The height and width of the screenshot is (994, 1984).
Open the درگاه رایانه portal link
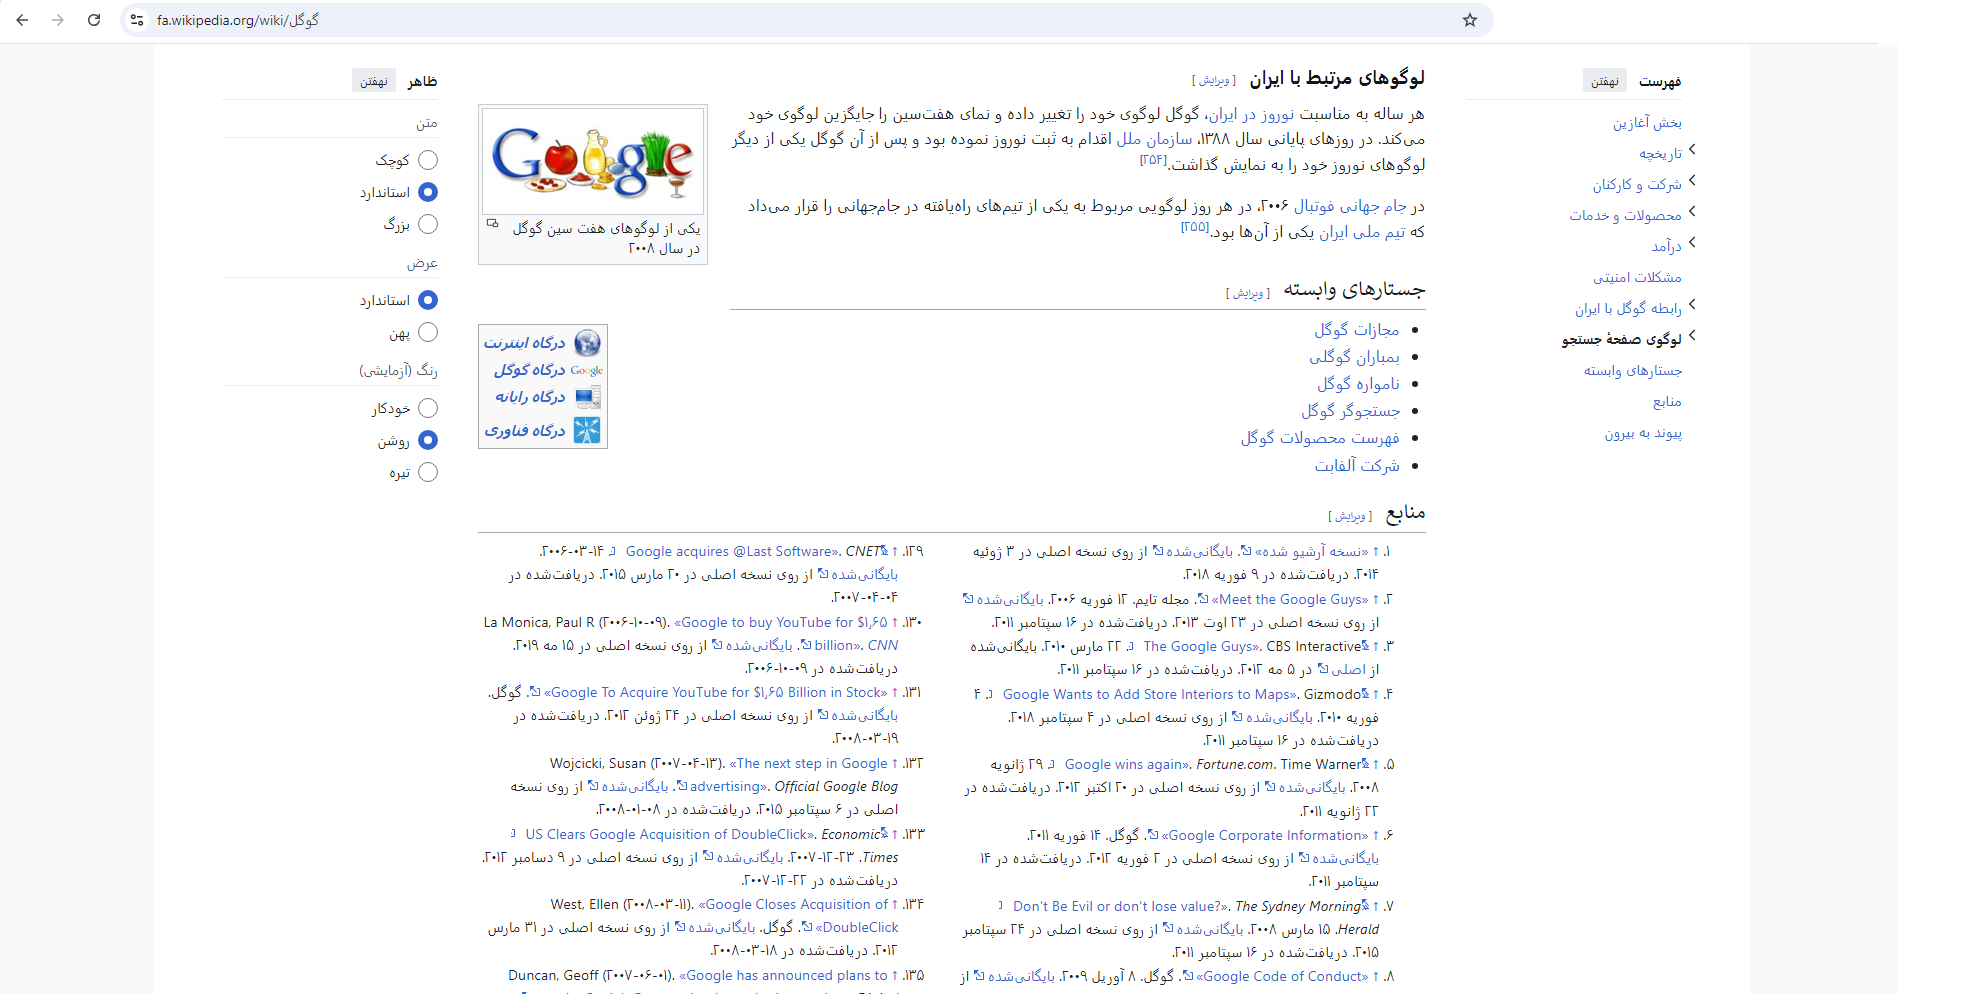pyautogui.click(x=530, y=397)
